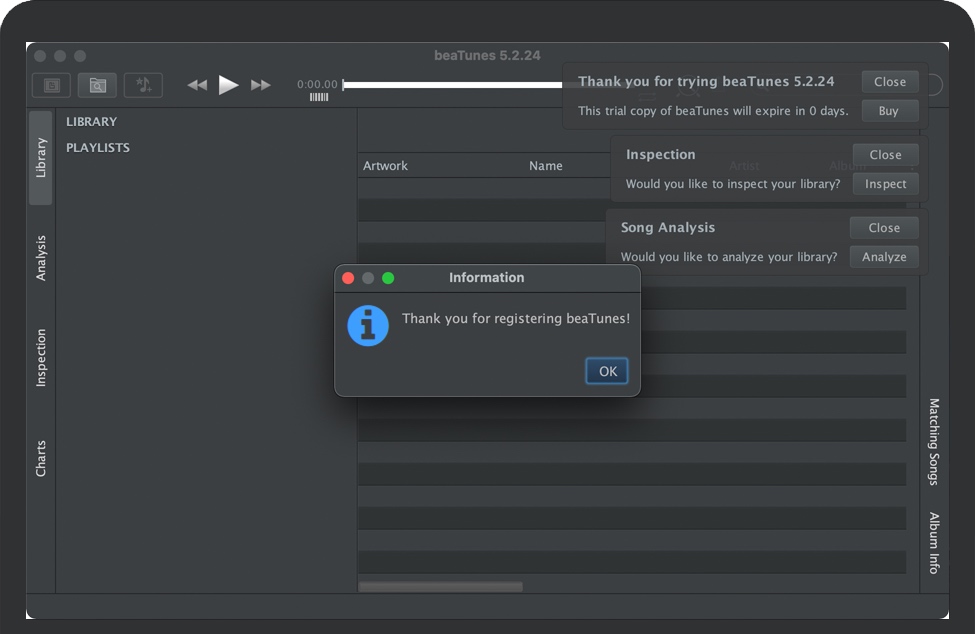
Task: Open the Charts side tab
Action: pos(41,458)
